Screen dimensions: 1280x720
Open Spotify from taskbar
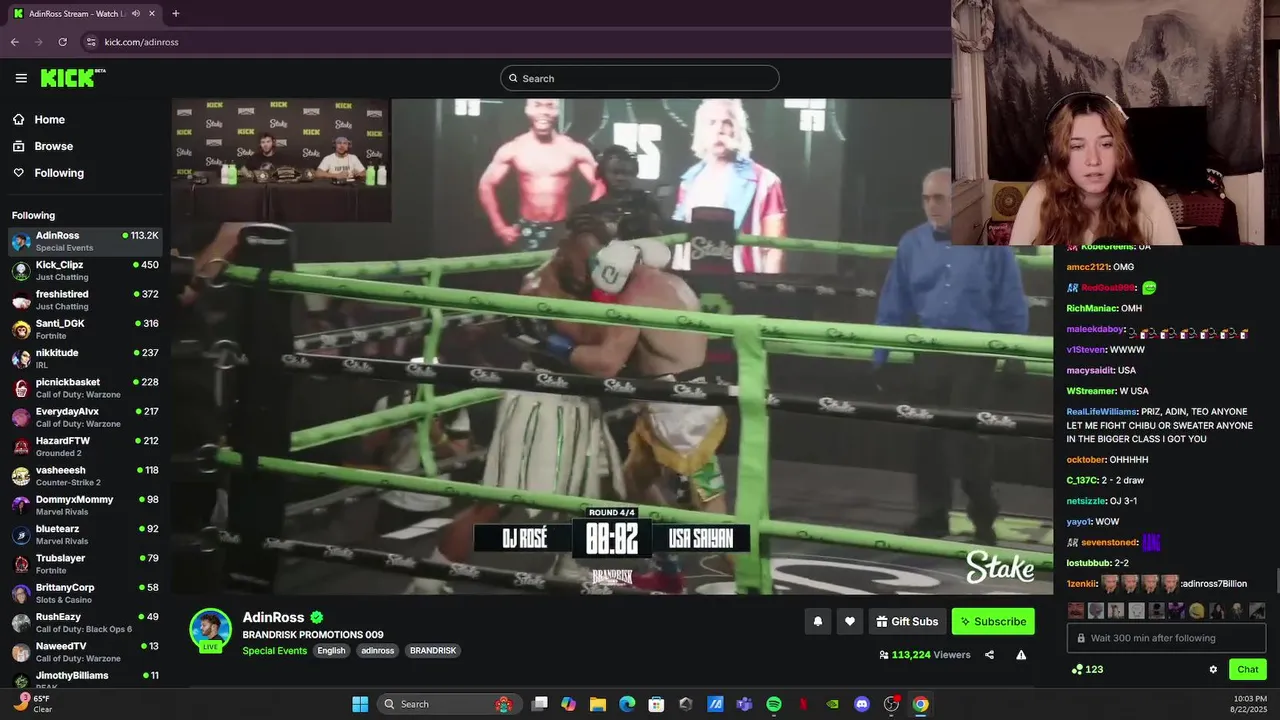tap(773, 704)
